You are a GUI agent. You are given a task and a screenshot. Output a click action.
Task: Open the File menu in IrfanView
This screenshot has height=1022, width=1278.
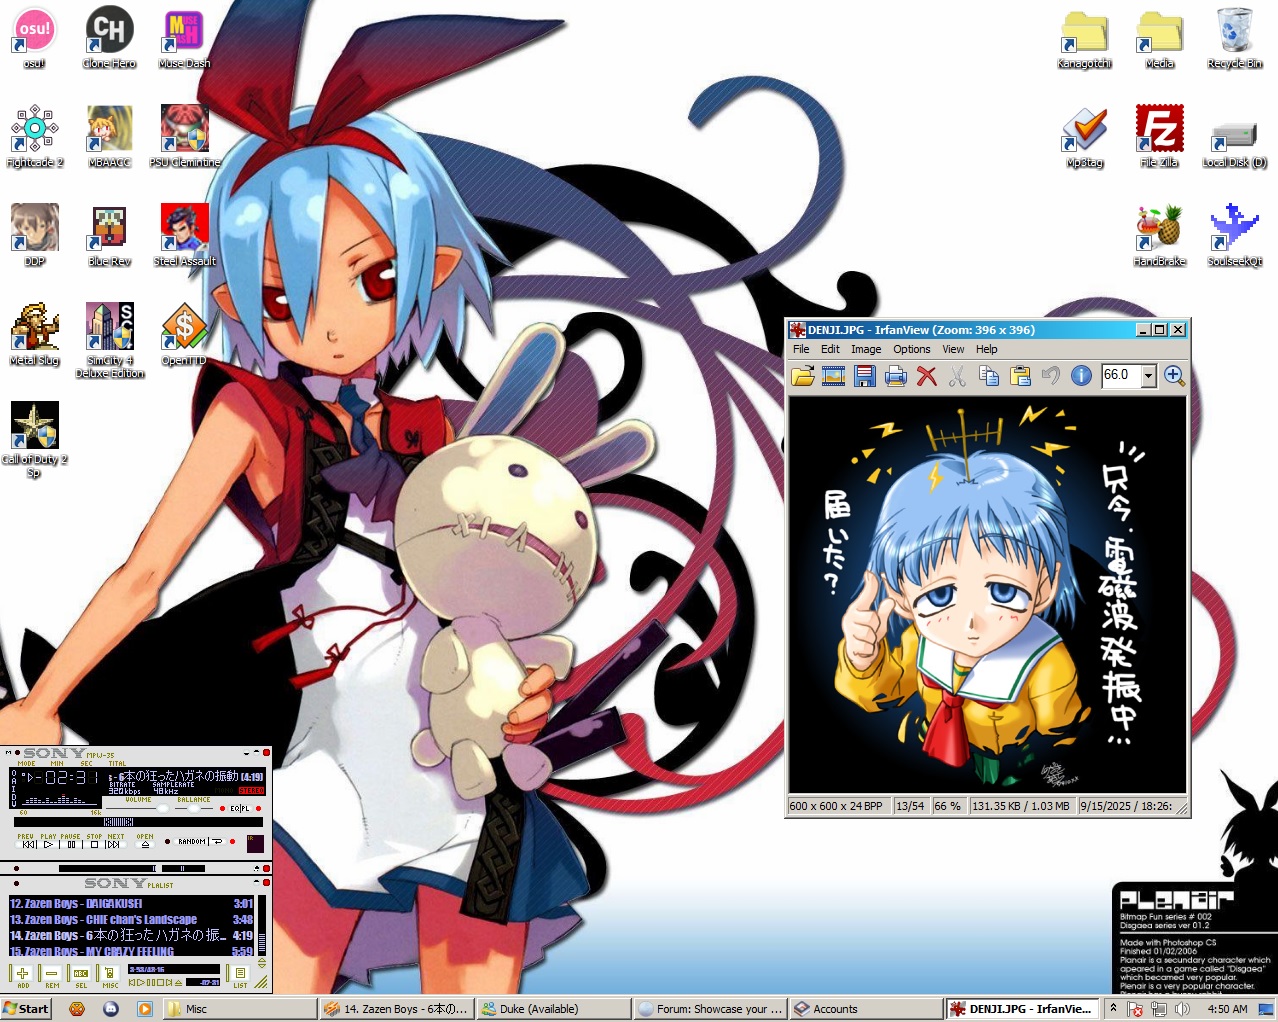tap(801, 349)
